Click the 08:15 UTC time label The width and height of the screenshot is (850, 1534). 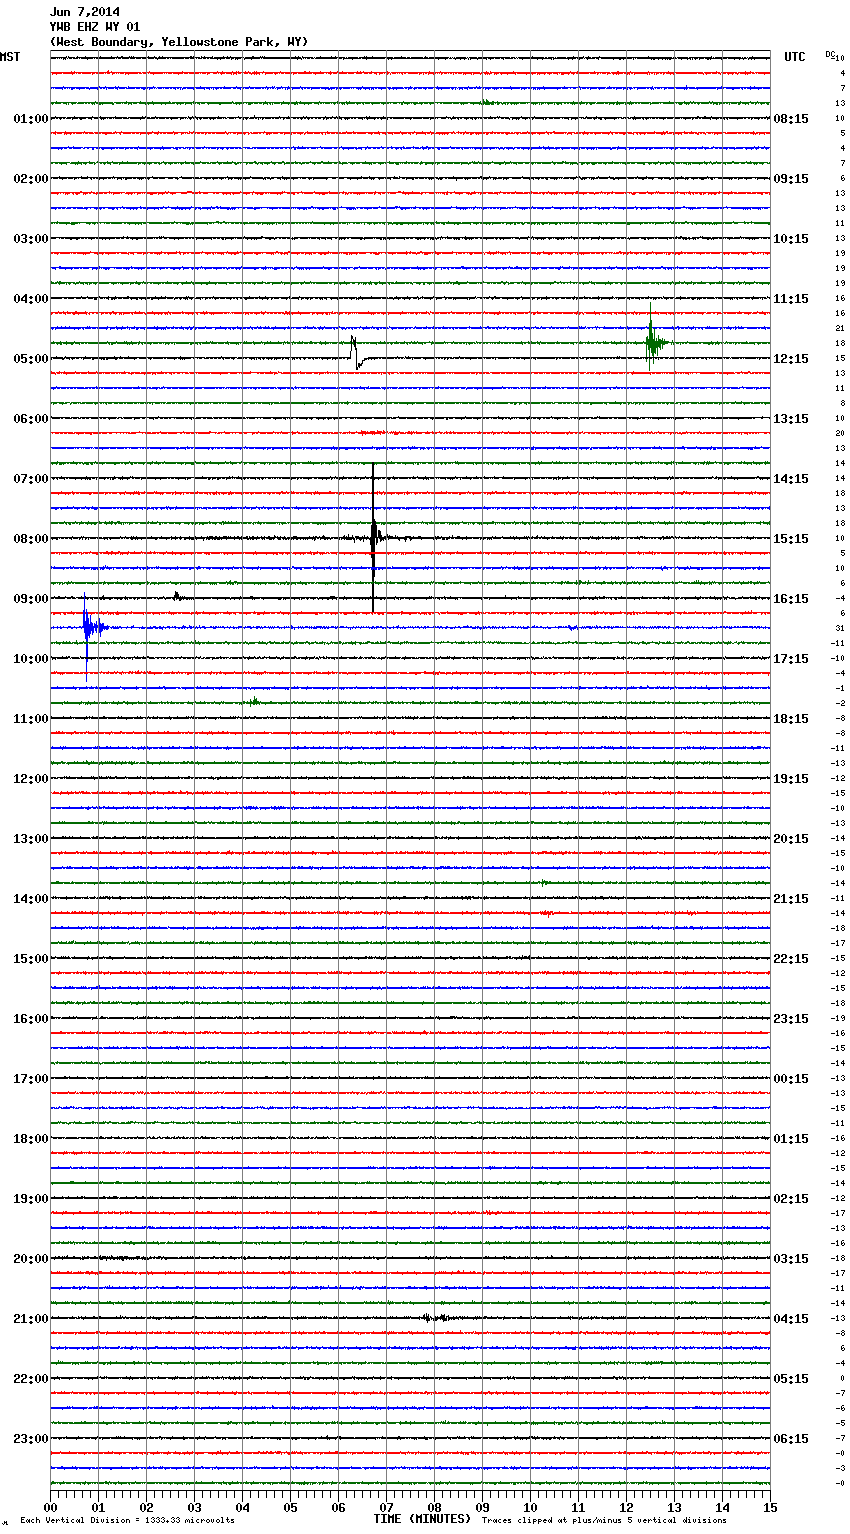click(x=791, y=119)
